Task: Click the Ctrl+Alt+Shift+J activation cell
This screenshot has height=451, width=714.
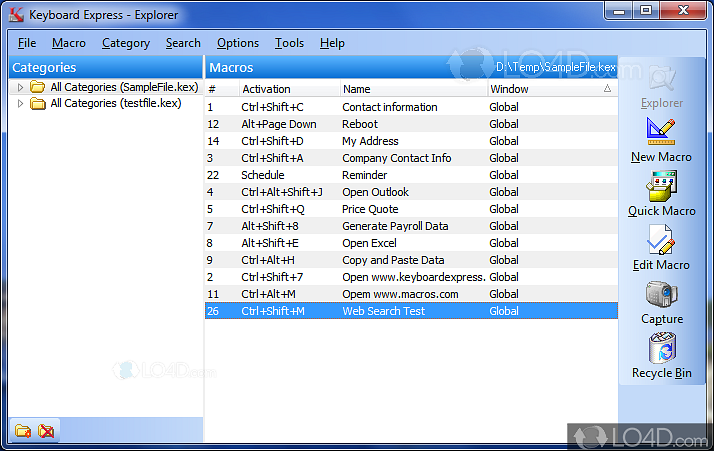Action: coord(282,192)
